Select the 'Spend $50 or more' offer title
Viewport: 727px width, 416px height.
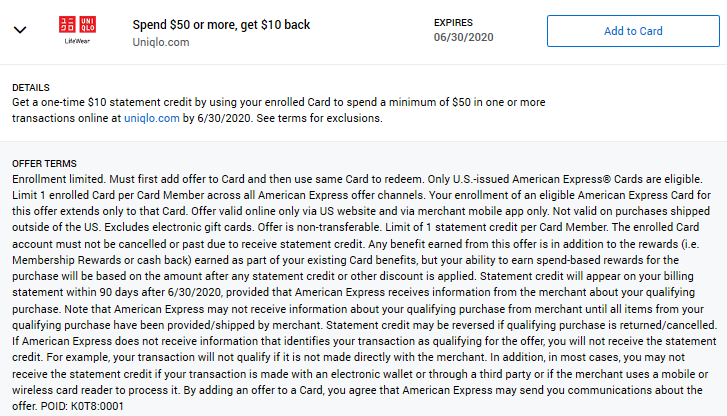coord(221,25)
